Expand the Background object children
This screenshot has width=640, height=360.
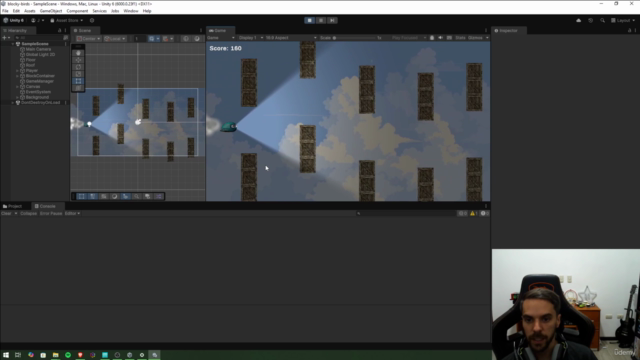pyautogui.click(x=17, y=97)
